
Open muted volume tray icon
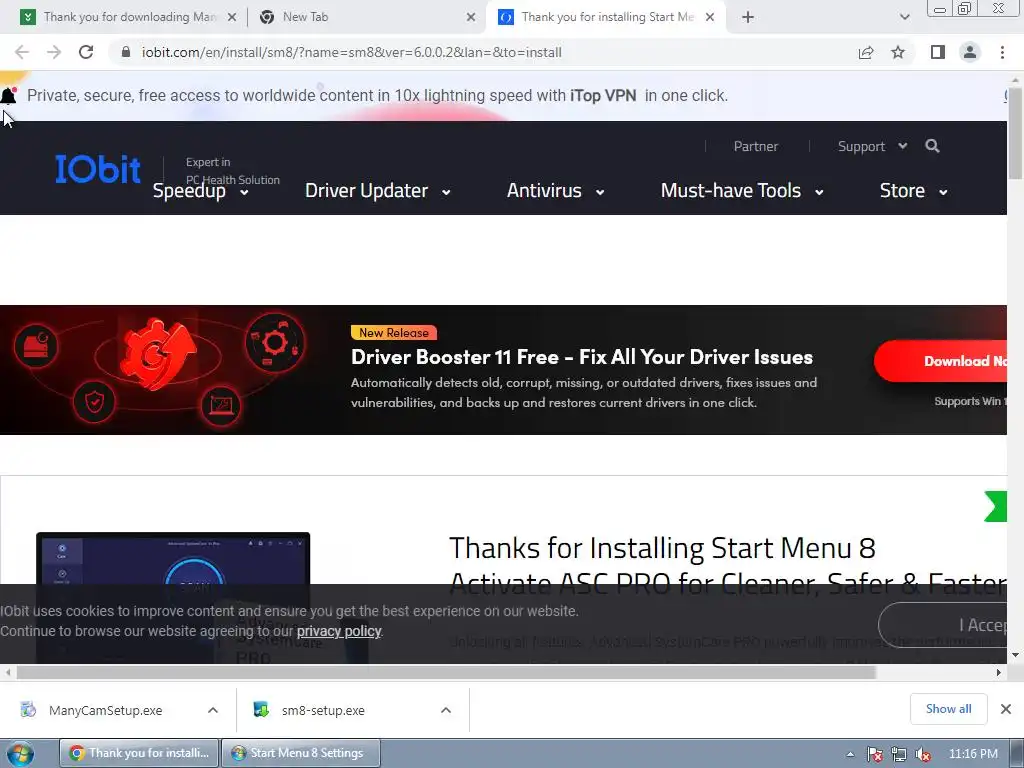(923, 754)
